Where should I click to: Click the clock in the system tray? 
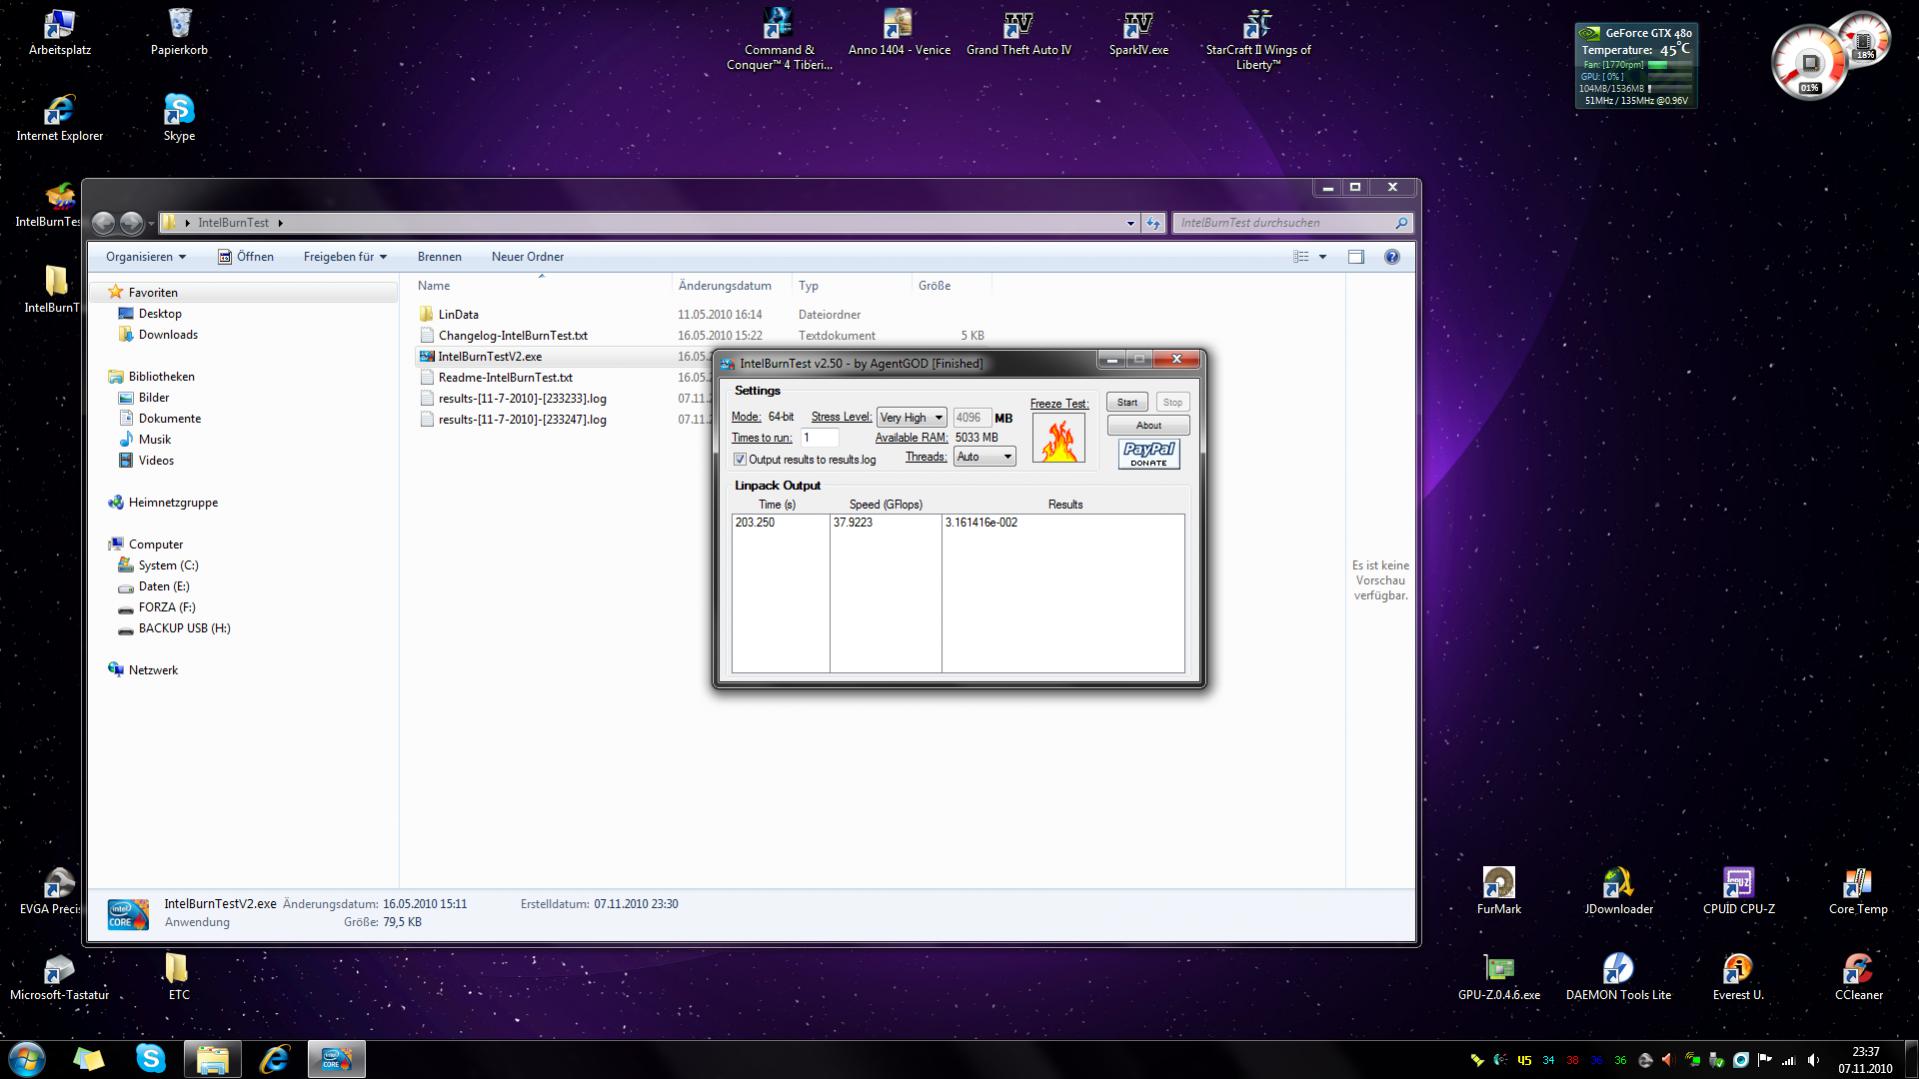[x=1865, y=1060]
